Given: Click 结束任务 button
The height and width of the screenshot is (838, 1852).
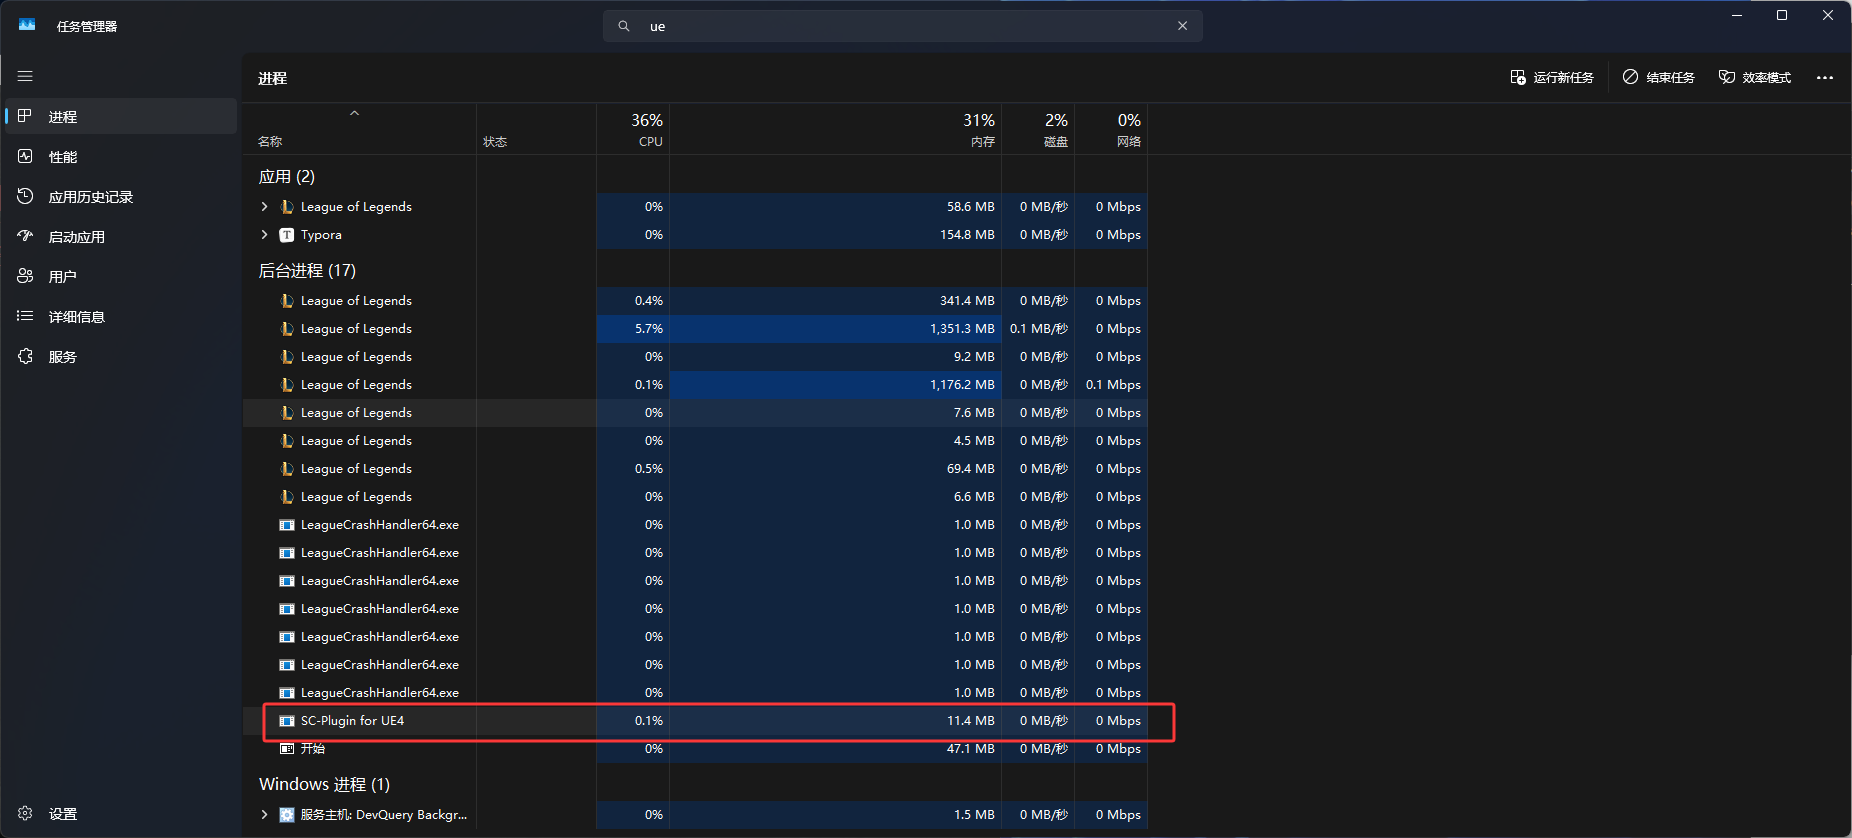Looking at the screenshot, I should pyautogui.click(x=1658, y=77).
